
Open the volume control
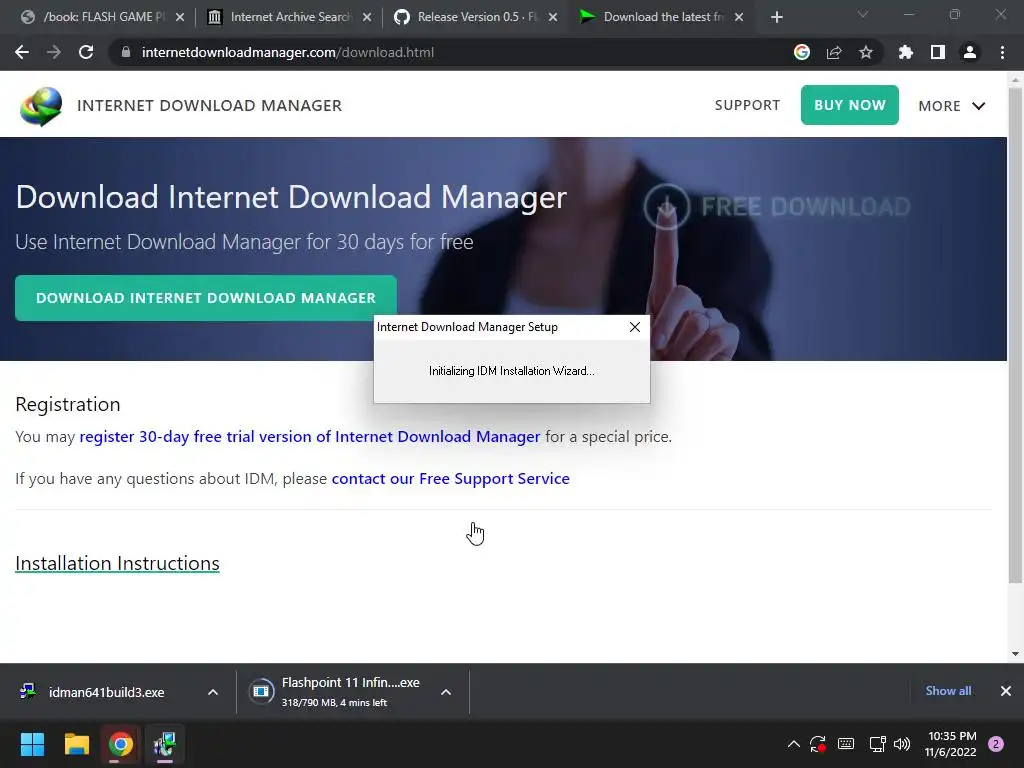click(902, 744)
